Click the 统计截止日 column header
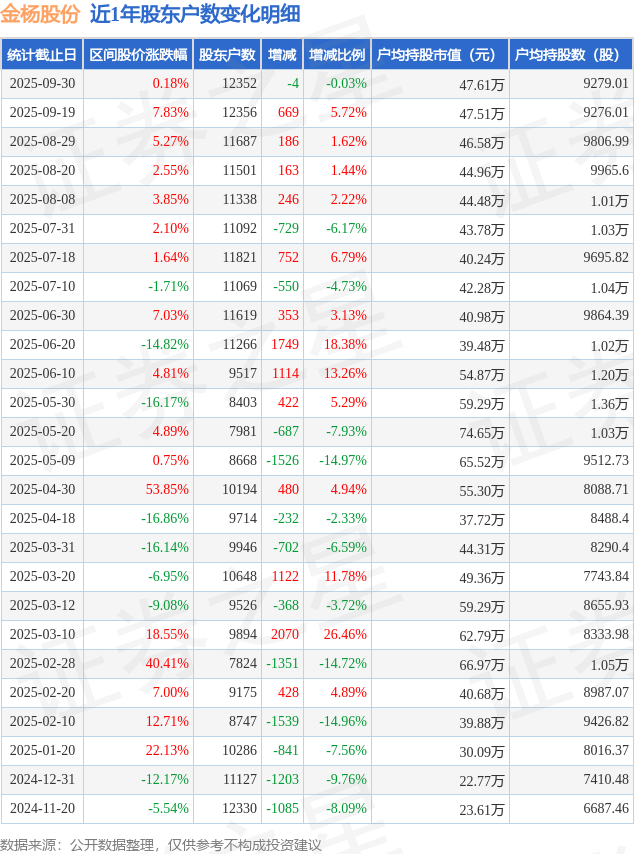Screen dimensions: 634x854 point(42,55)
